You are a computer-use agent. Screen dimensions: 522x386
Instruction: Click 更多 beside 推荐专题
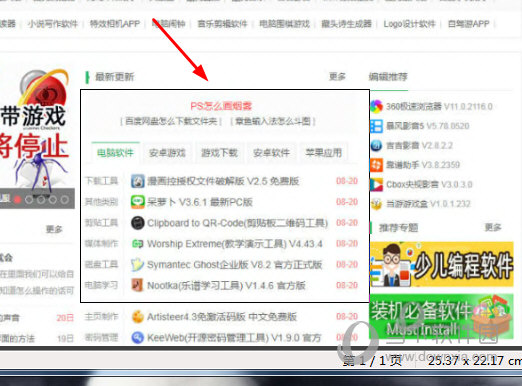[x=493, y=227]
